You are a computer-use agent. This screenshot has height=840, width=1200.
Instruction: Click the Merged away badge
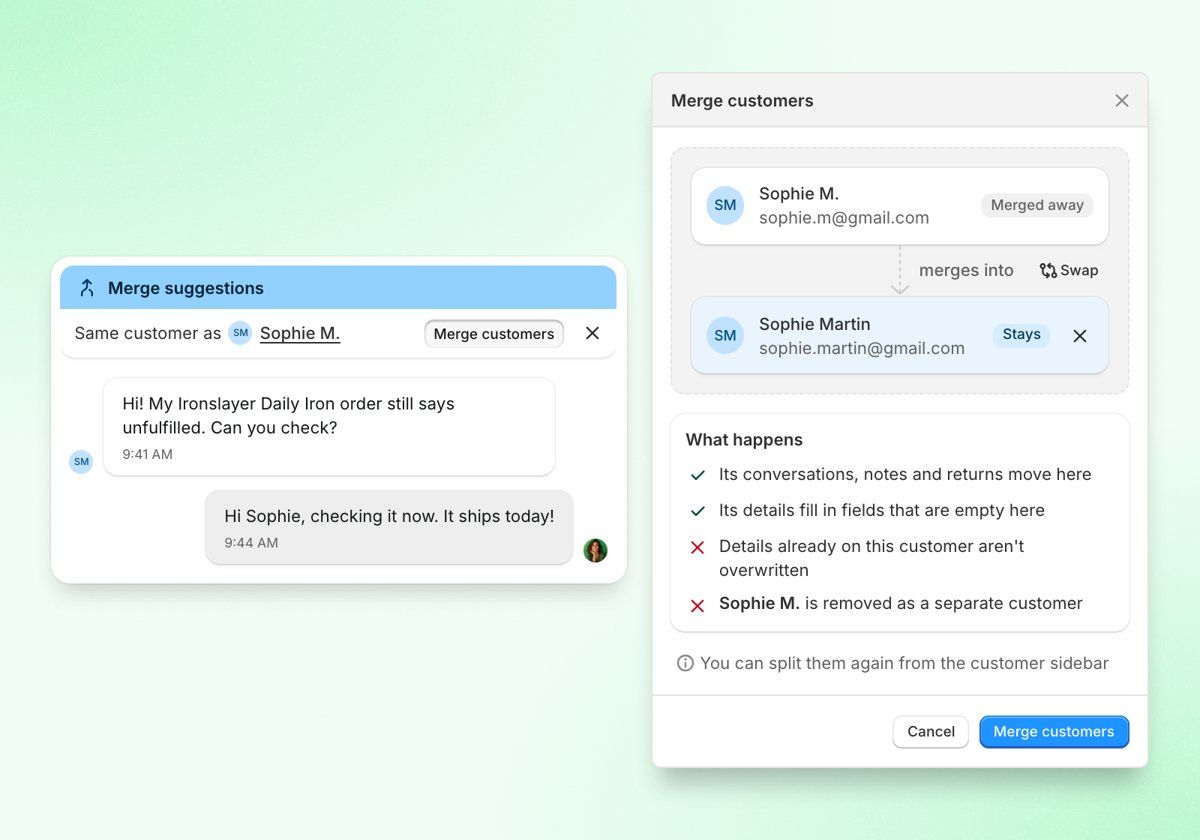pos(1037,205)
